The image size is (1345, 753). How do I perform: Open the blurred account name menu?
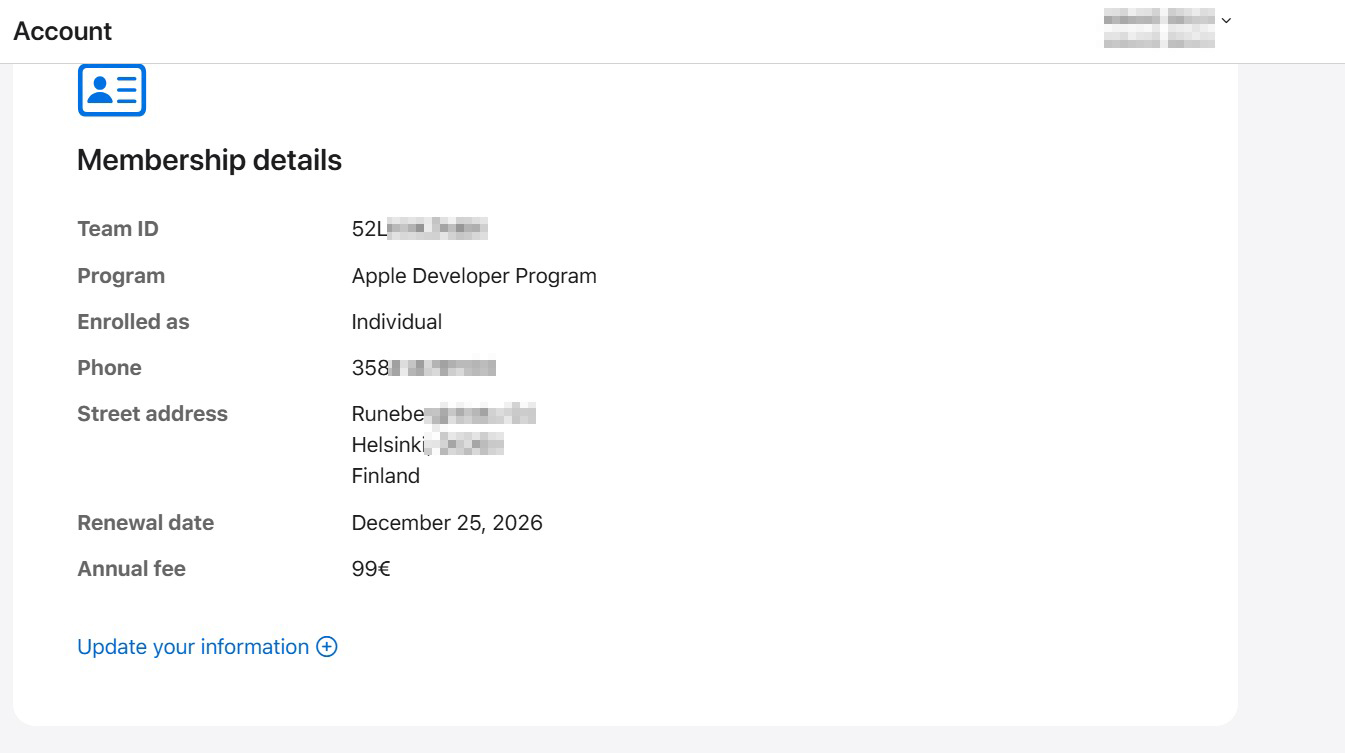1158,29
